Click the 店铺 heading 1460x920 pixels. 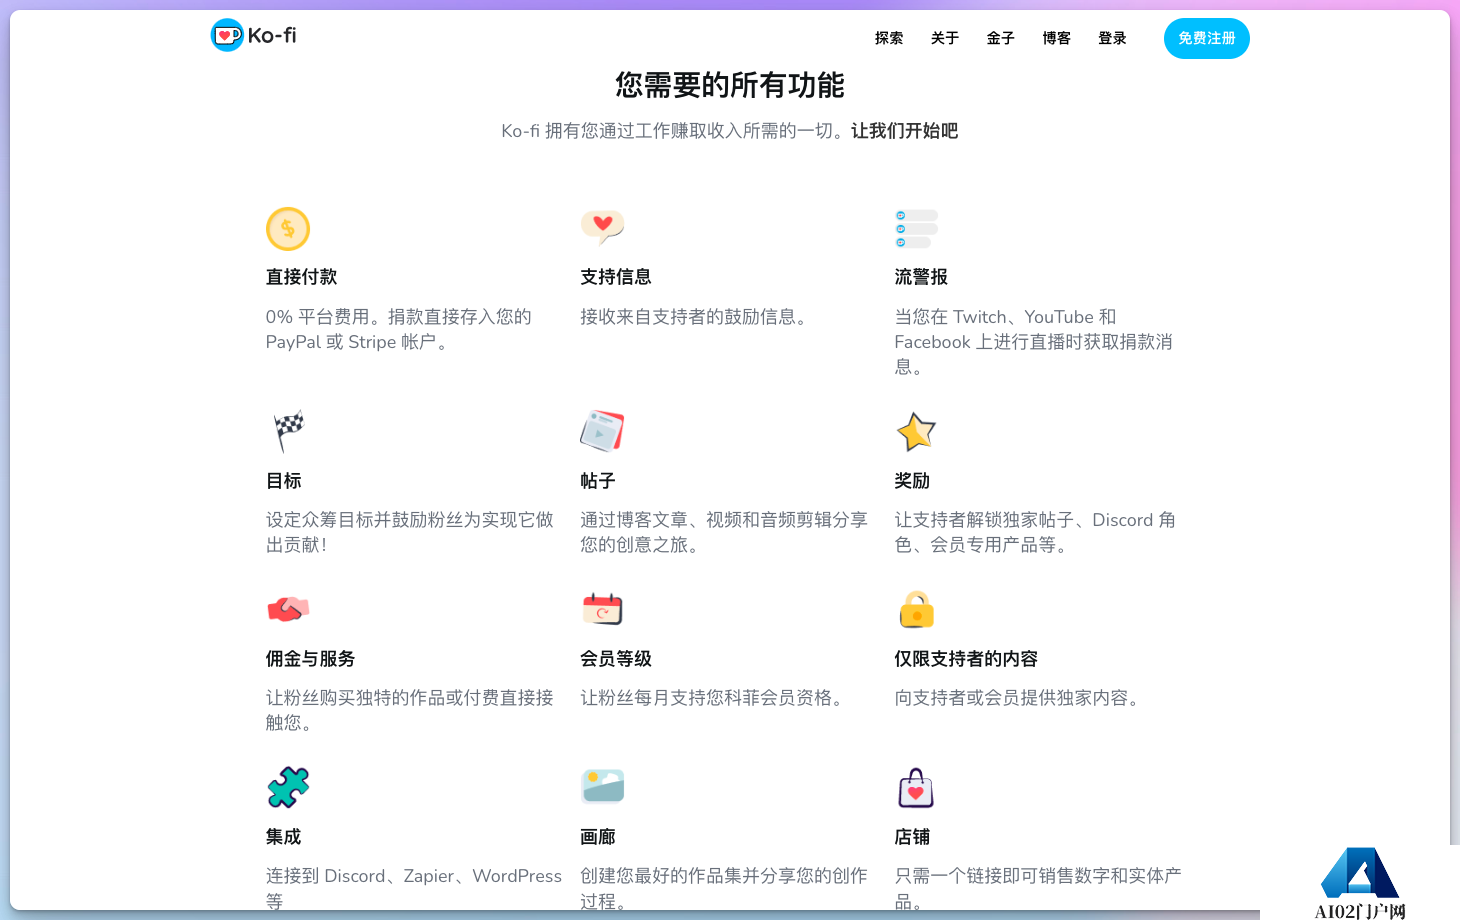point(912,837)
